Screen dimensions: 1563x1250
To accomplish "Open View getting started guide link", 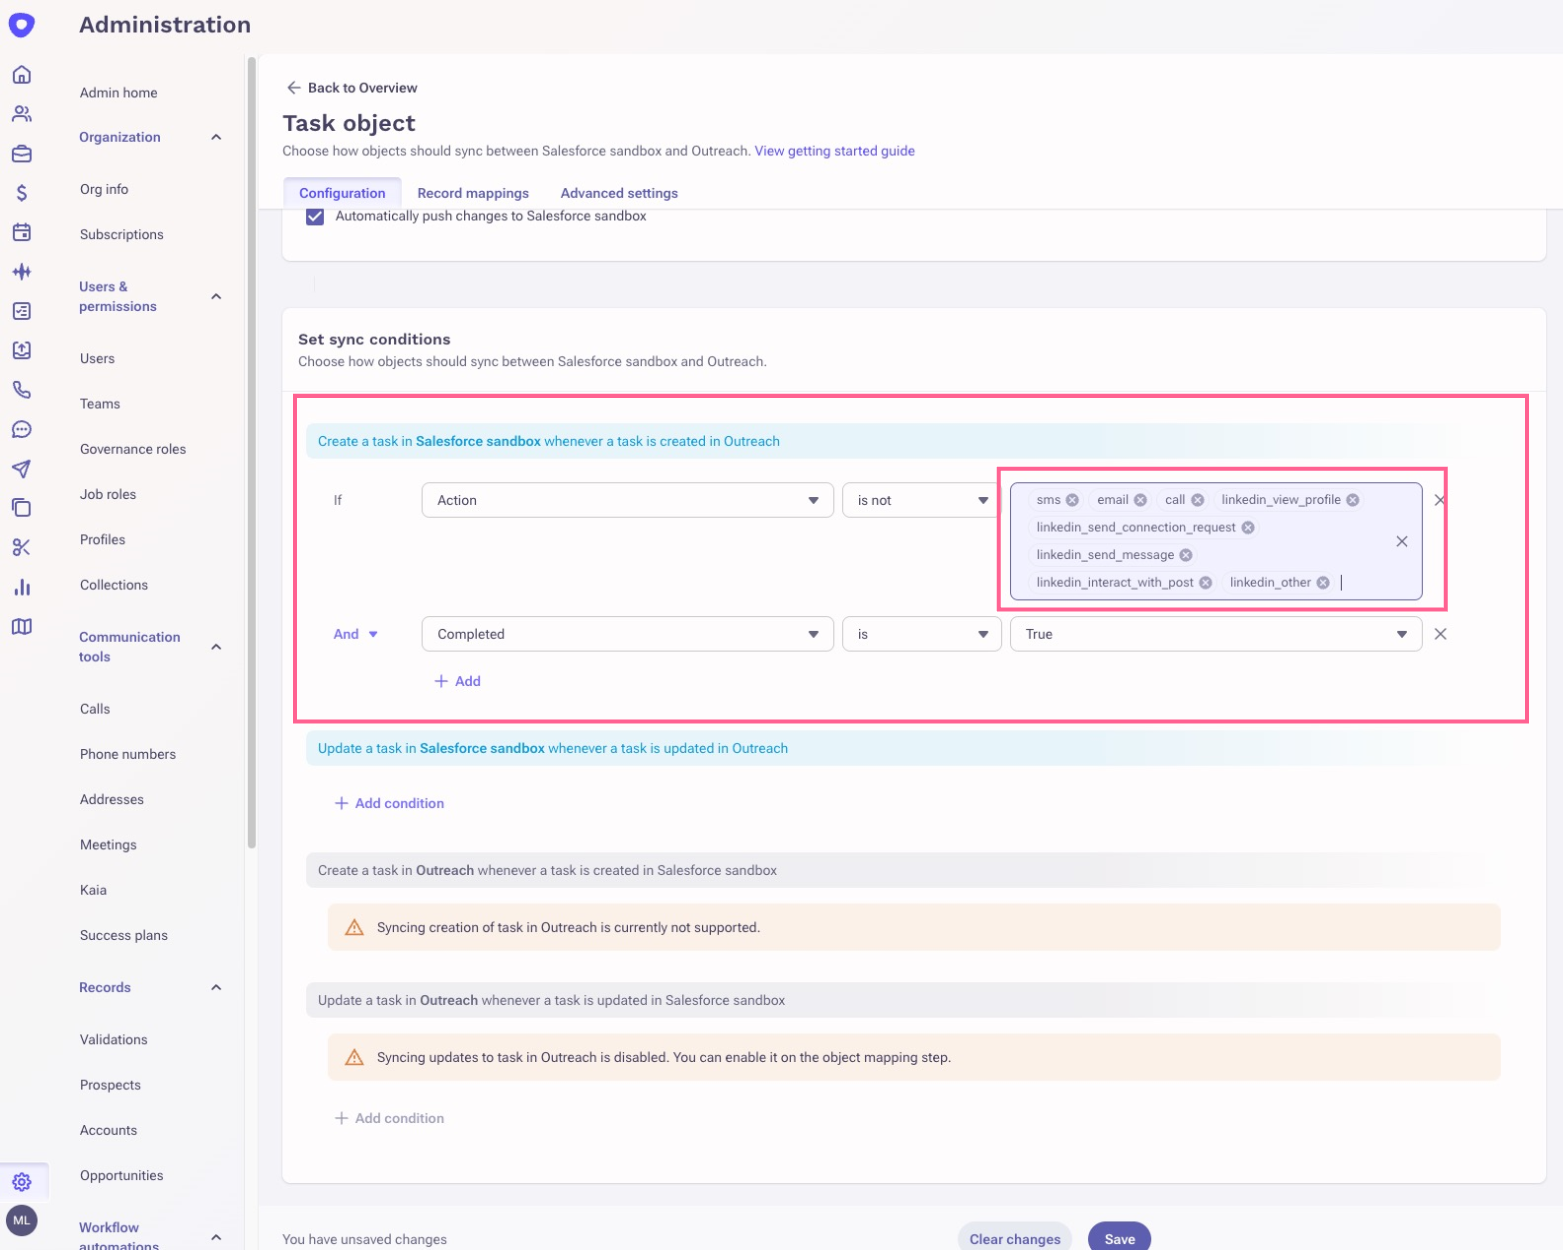I will 835,151.
